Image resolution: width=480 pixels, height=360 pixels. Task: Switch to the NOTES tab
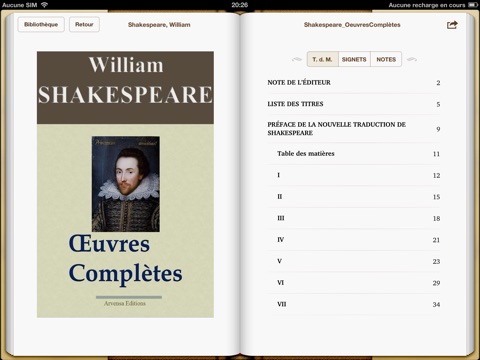point(386,59)
